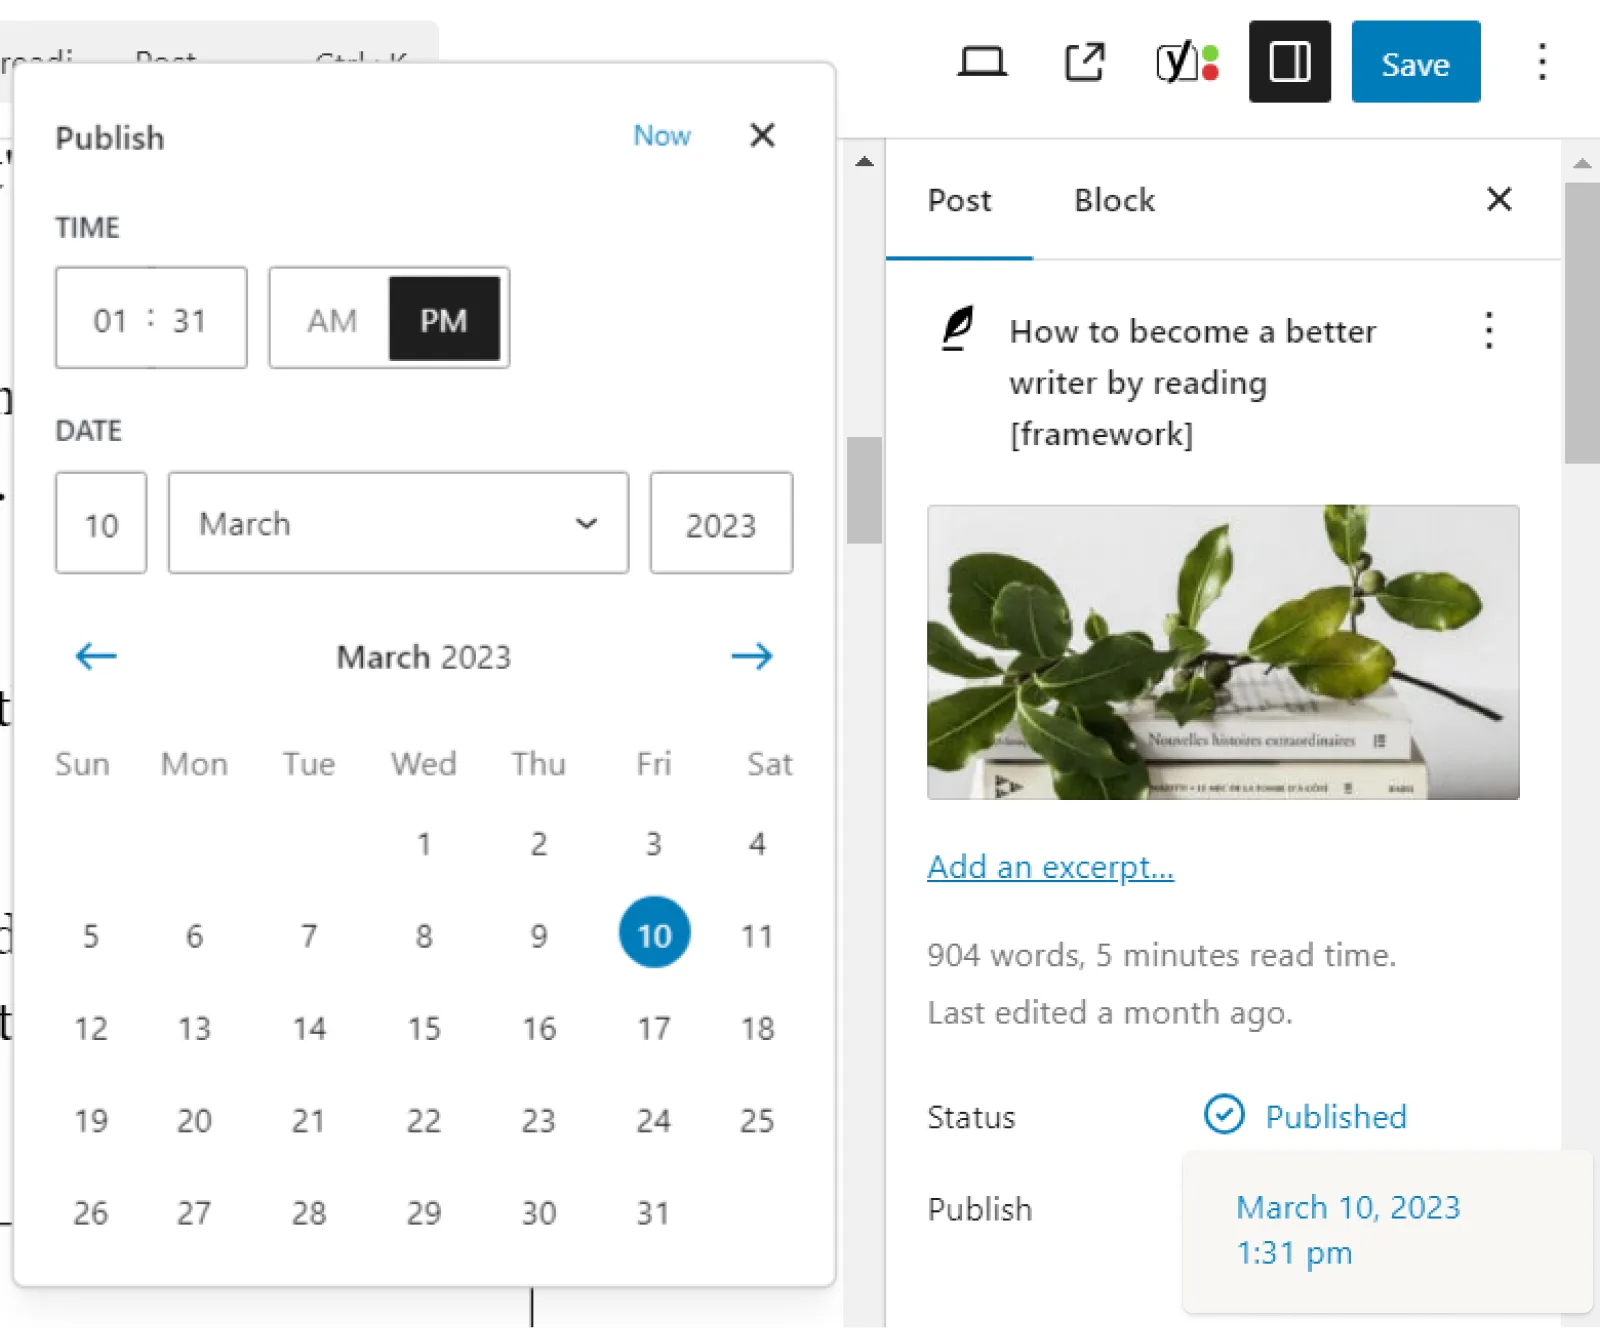Toggle the settings sidebar icon
Image resolution: width=1600 pixels, height=1328 pixels.
pyautogui.click(x=1289, y=62)
